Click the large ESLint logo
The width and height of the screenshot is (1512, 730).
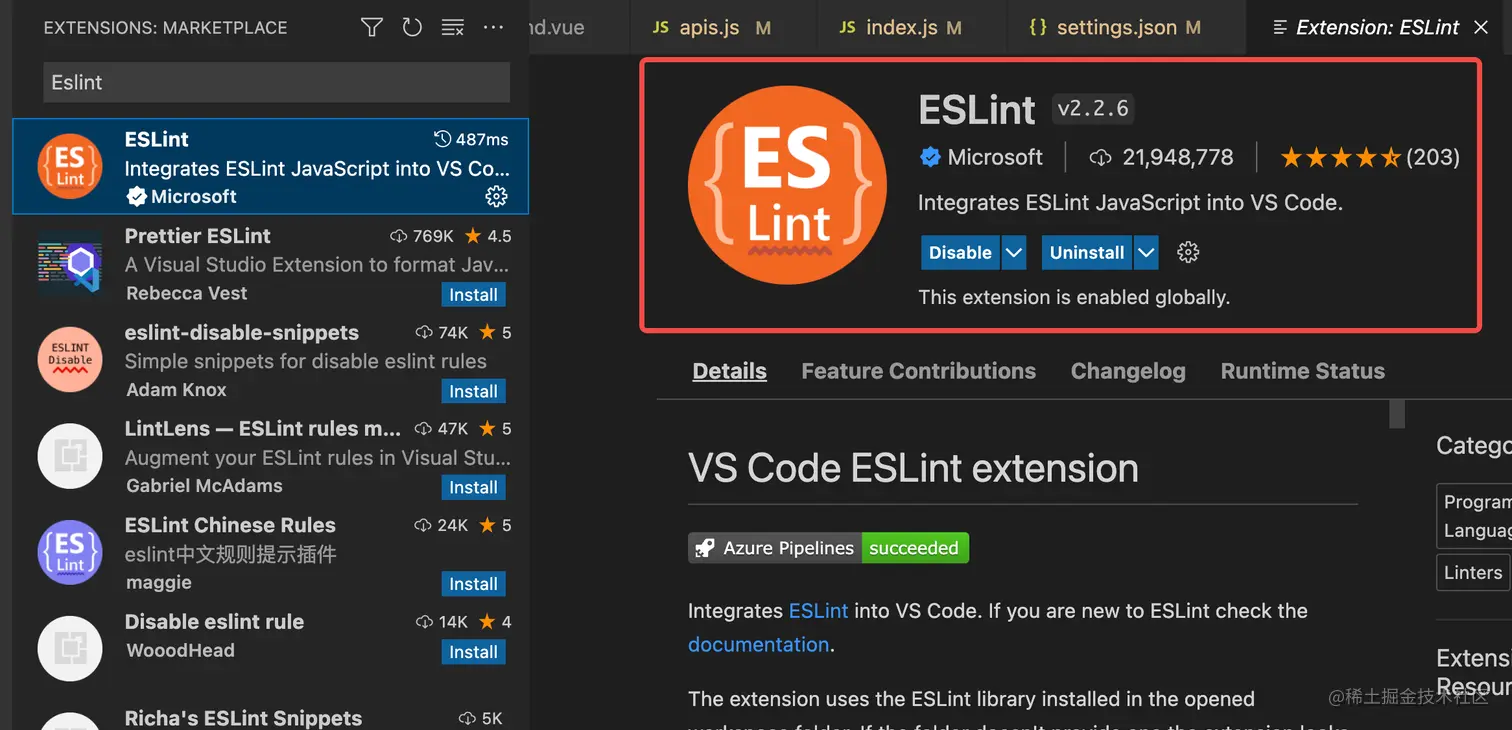(x=787, y=185)
